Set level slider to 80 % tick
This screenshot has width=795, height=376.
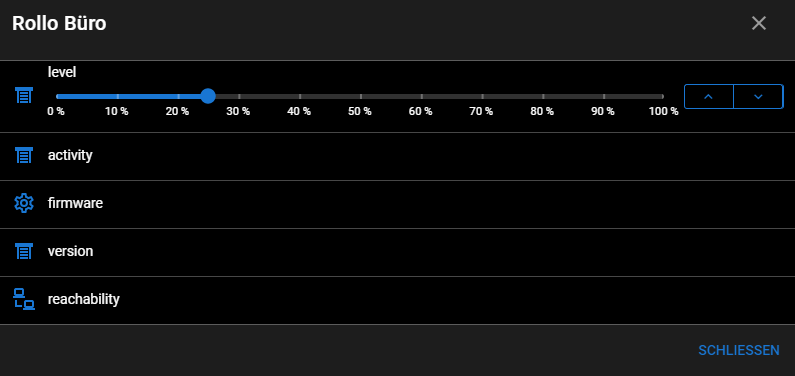543,96
